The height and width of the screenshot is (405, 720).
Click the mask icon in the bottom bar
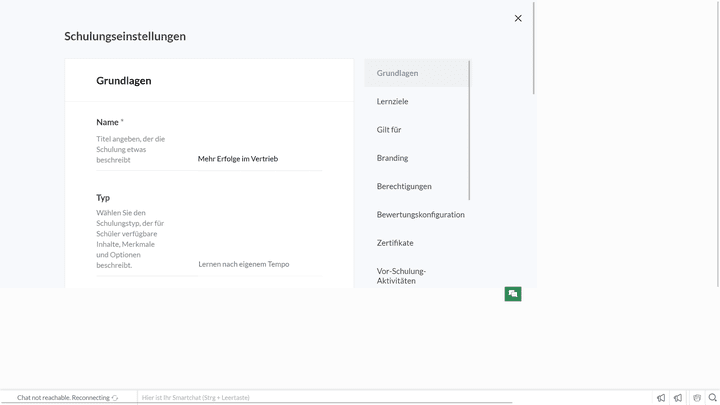pyautogui.click(x=697, y=398)
